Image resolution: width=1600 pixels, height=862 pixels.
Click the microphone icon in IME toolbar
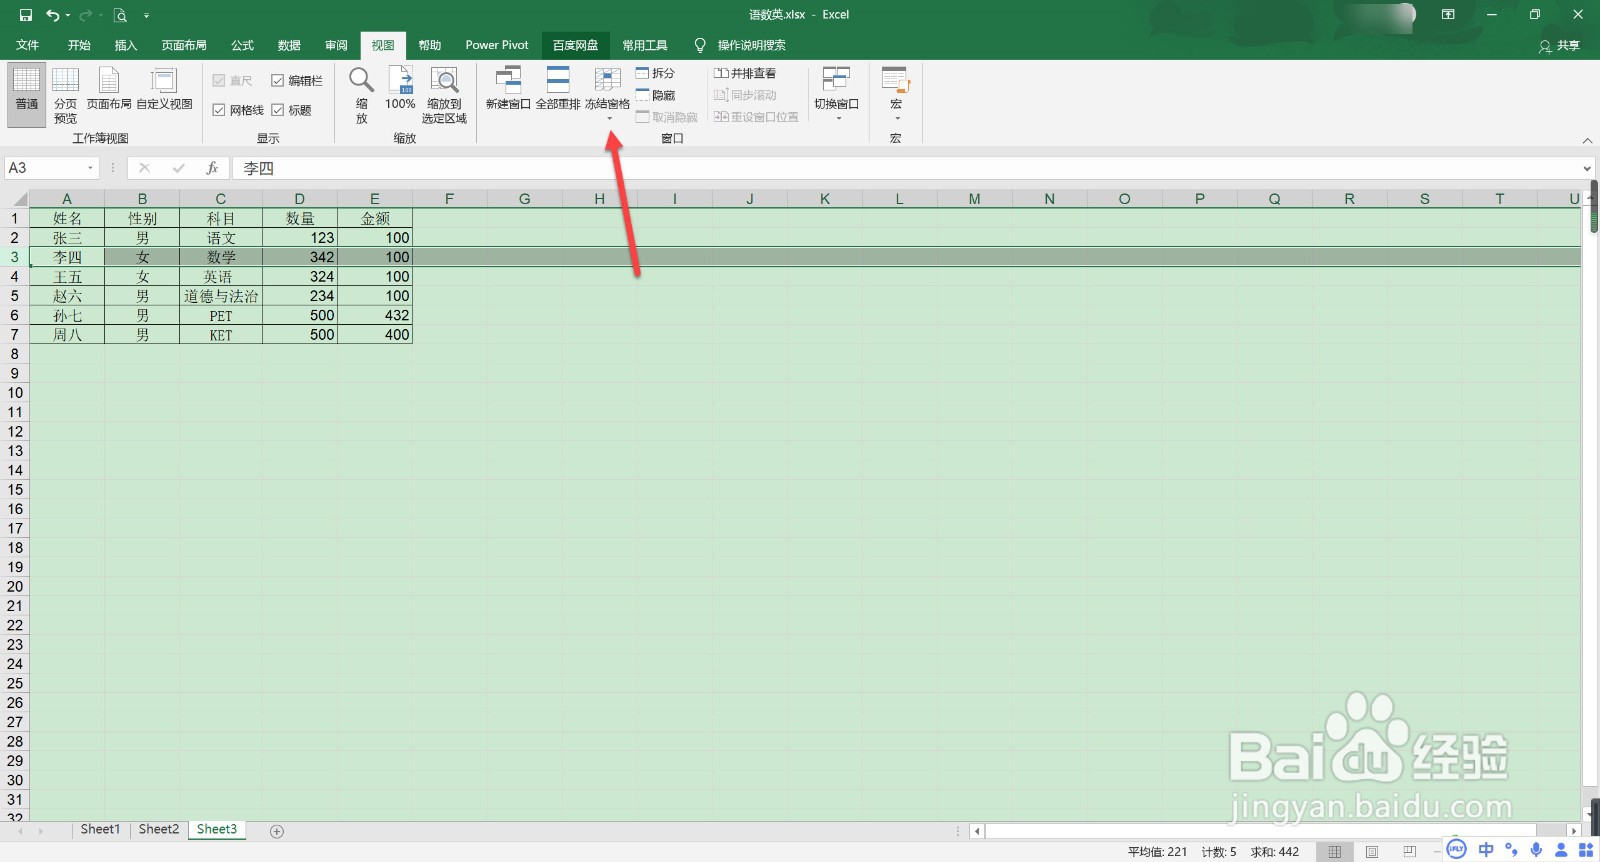(x=1536, y=849)
